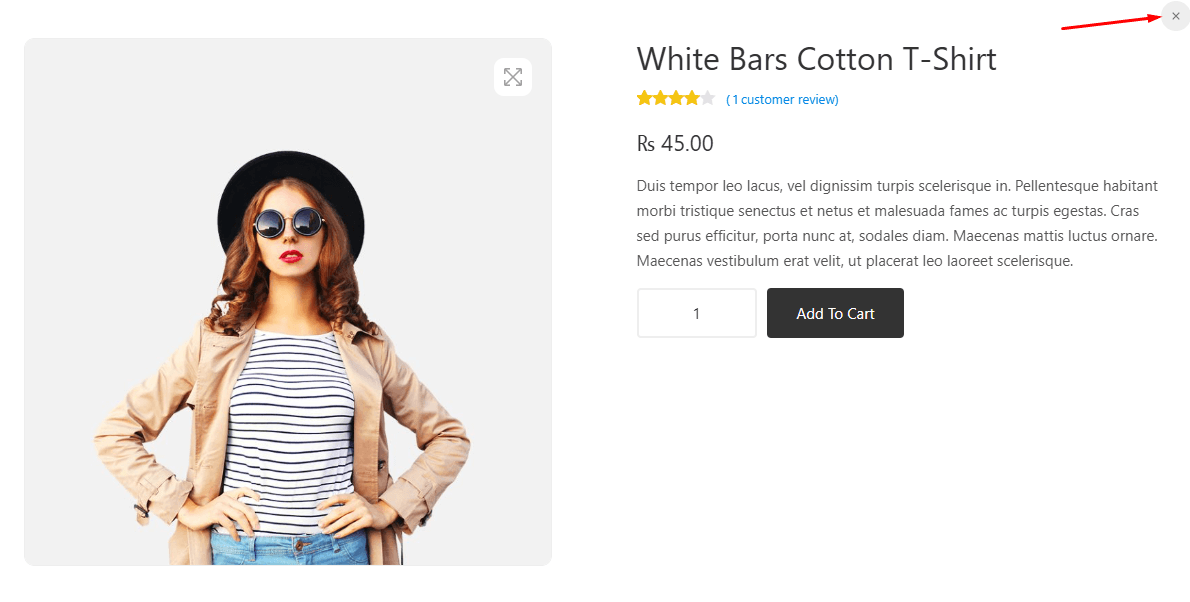Click the second yellow rating star
Screen dimensions: 1190x602
[660, 98]
